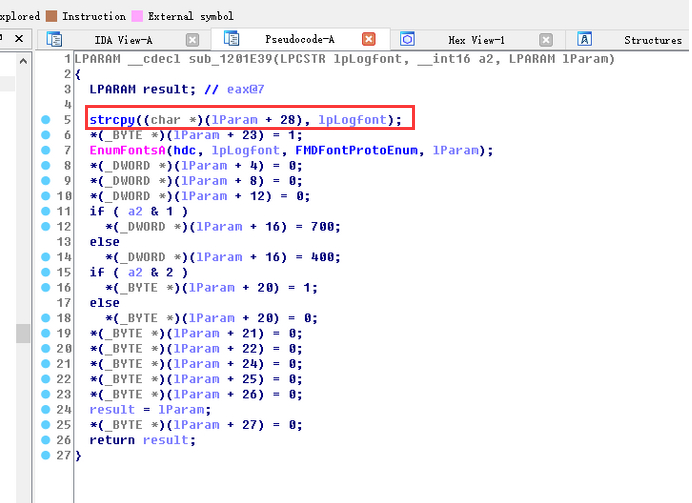Toggle breakpoint dot on line 6

tap(45, 135)
